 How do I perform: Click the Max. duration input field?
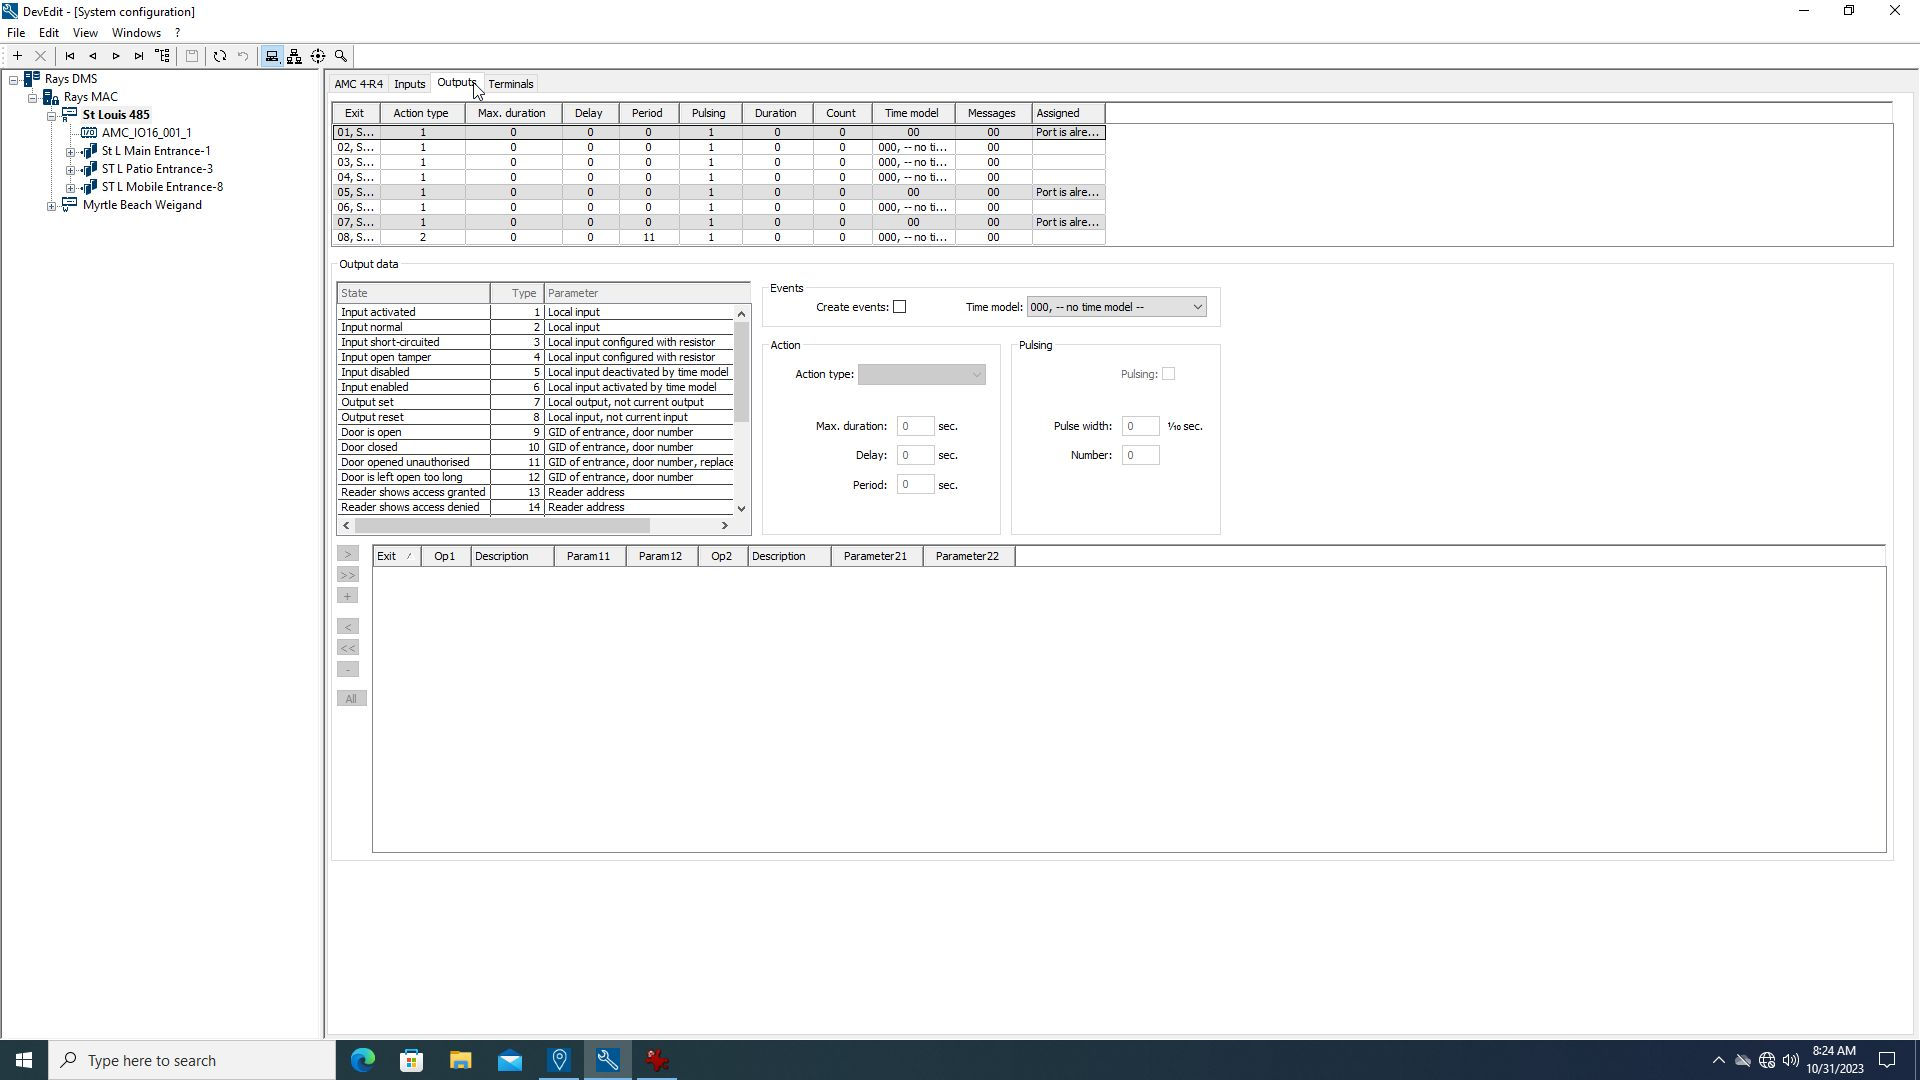[x=915, y=426]
